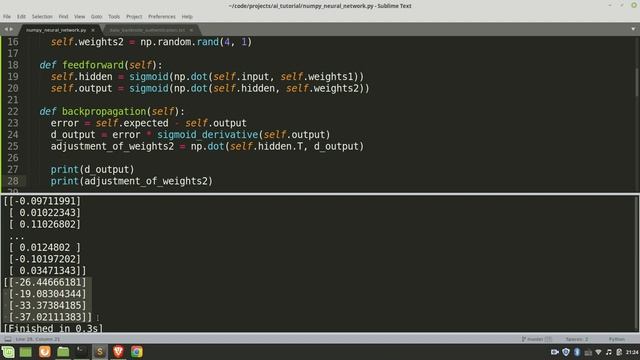Click print(d_output) on line 27
Image resolution: width=640 pixels, height=360 pixels.
coord(92,169)
